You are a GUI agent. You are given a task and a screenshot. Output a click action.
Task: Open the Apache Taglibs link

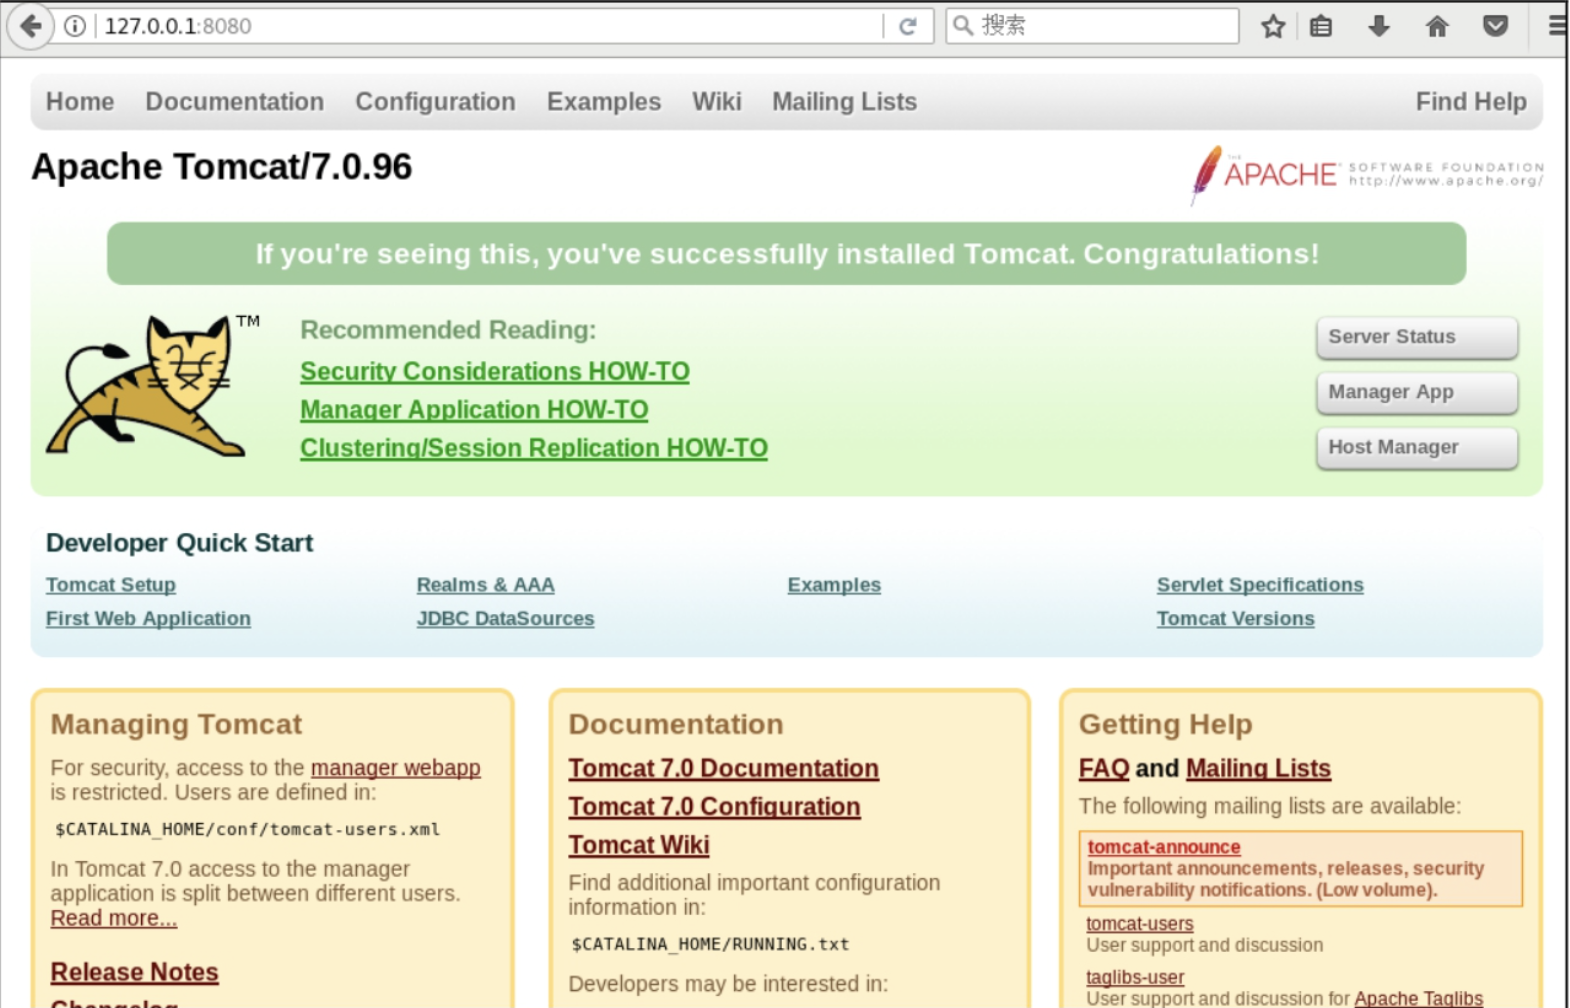pyautogui.click(x=1418, y=998)
